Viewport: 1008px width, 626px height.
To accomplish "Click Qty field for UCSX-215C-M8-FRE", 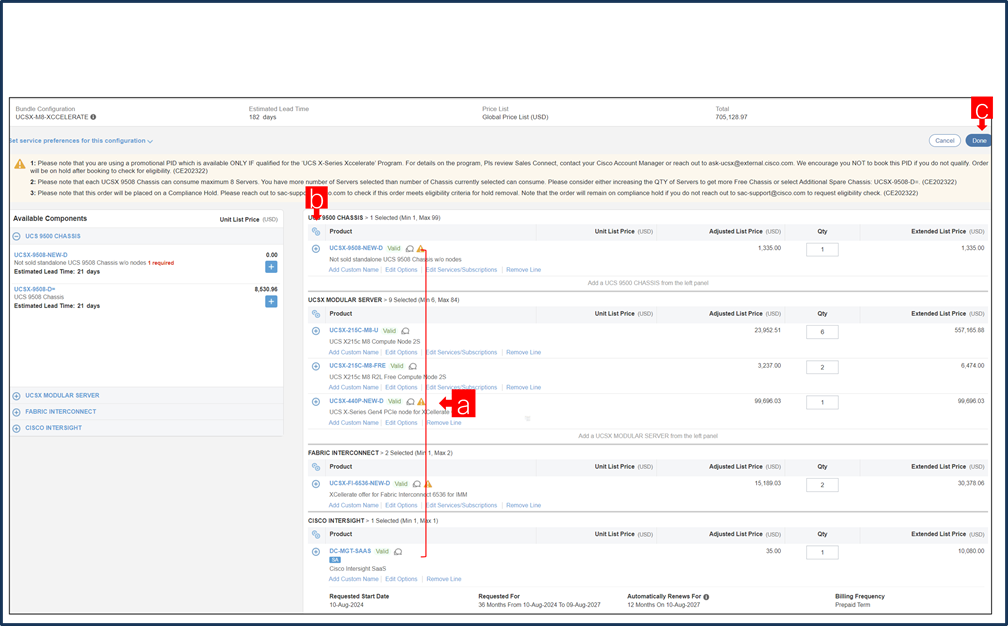I will (x=822, y=367).
